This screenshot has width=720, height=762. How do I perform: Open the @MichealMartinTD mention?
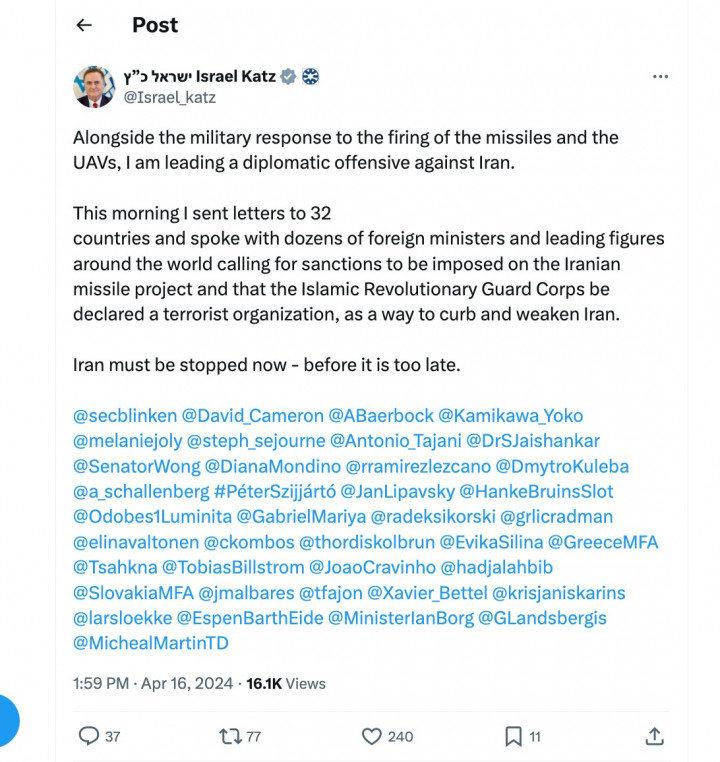pyautogui.click(x=151, y=643)
